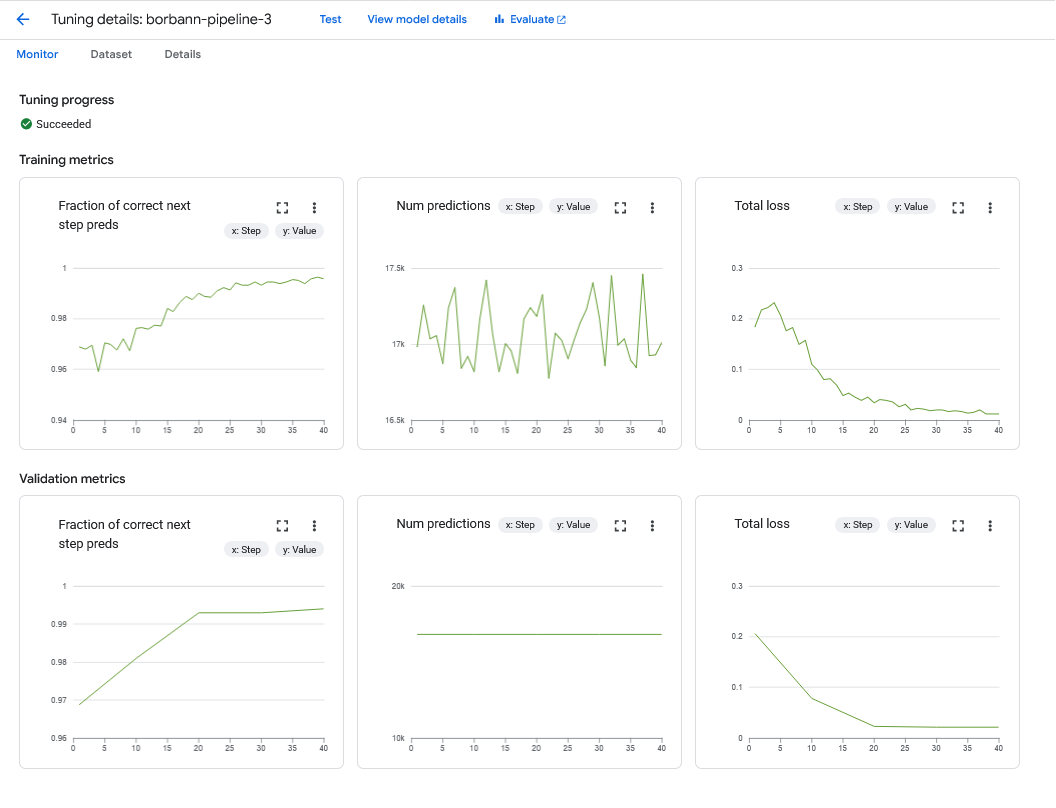Open View model details
Viewport: 1056px width, 808px height.
[x=417, y=18]
